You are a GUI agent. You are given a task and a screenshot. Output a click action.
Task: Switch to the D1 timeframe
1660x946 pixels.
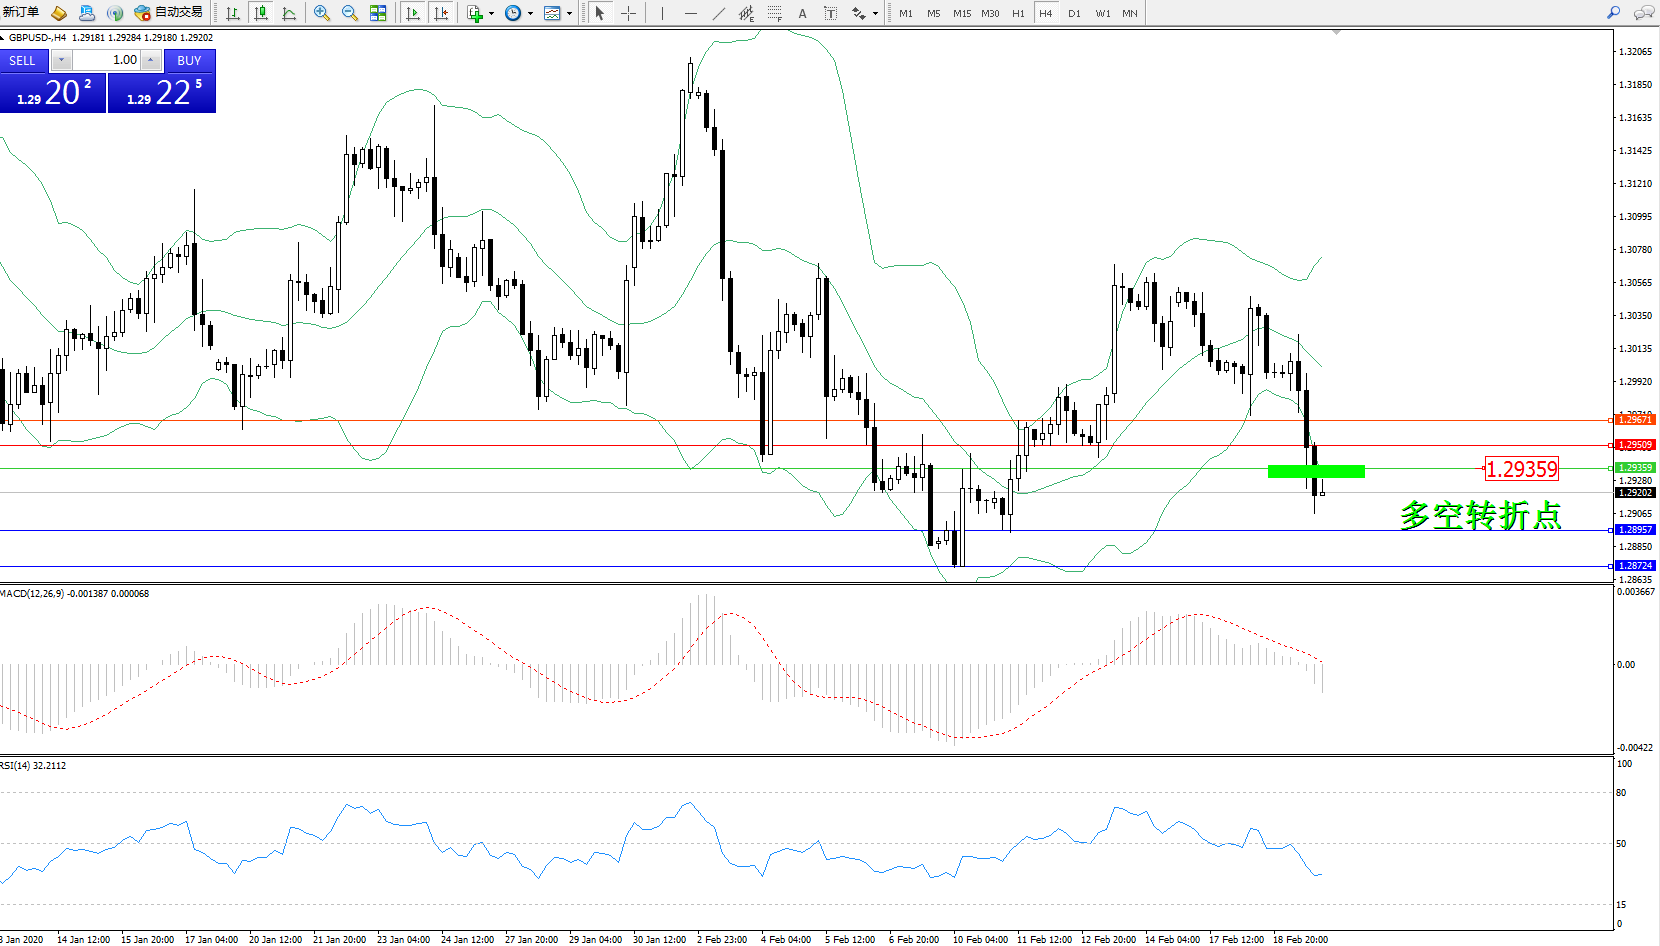1074,14
